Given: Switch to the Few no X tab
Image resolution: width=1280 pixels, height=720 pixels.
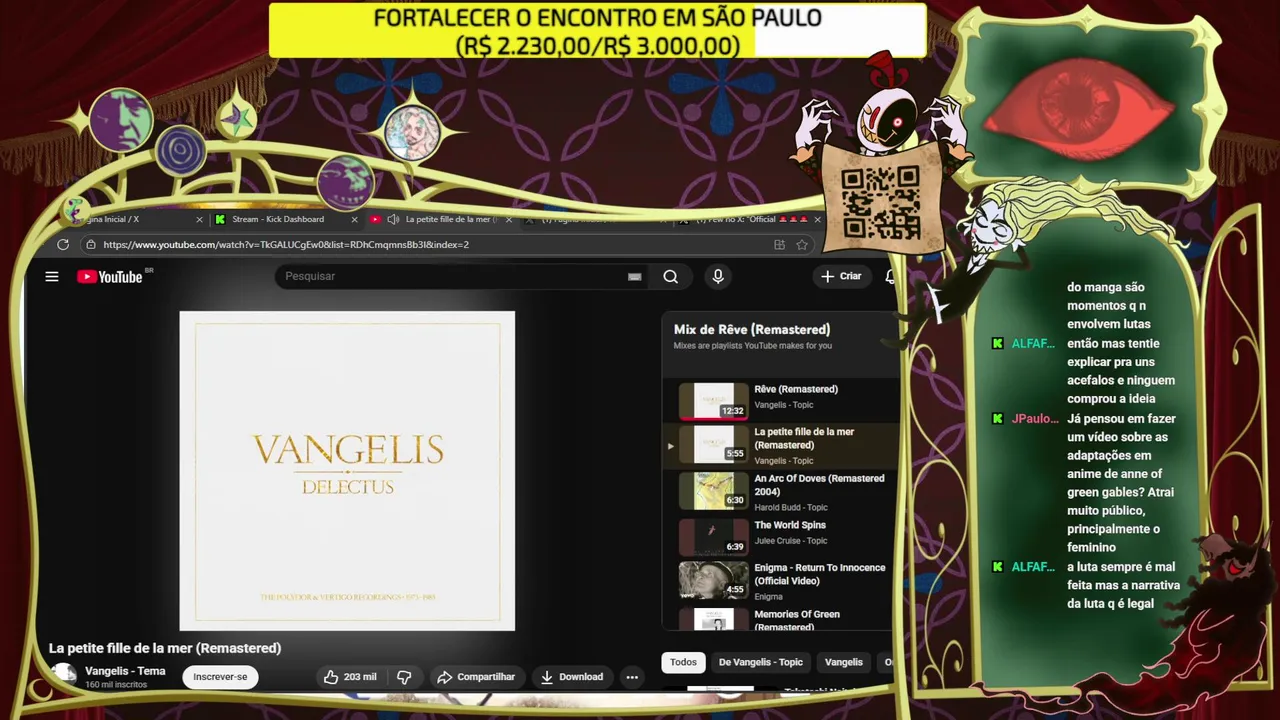Looking at the screenshot, I should 750,219.
